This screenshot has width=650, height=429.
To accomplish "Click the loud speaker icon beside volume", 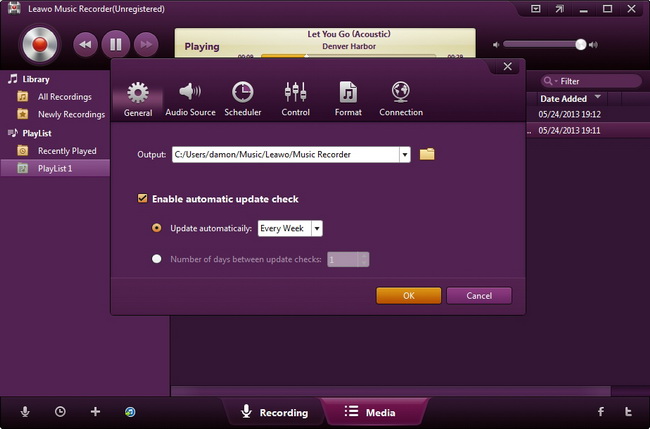I will point(594,44).
